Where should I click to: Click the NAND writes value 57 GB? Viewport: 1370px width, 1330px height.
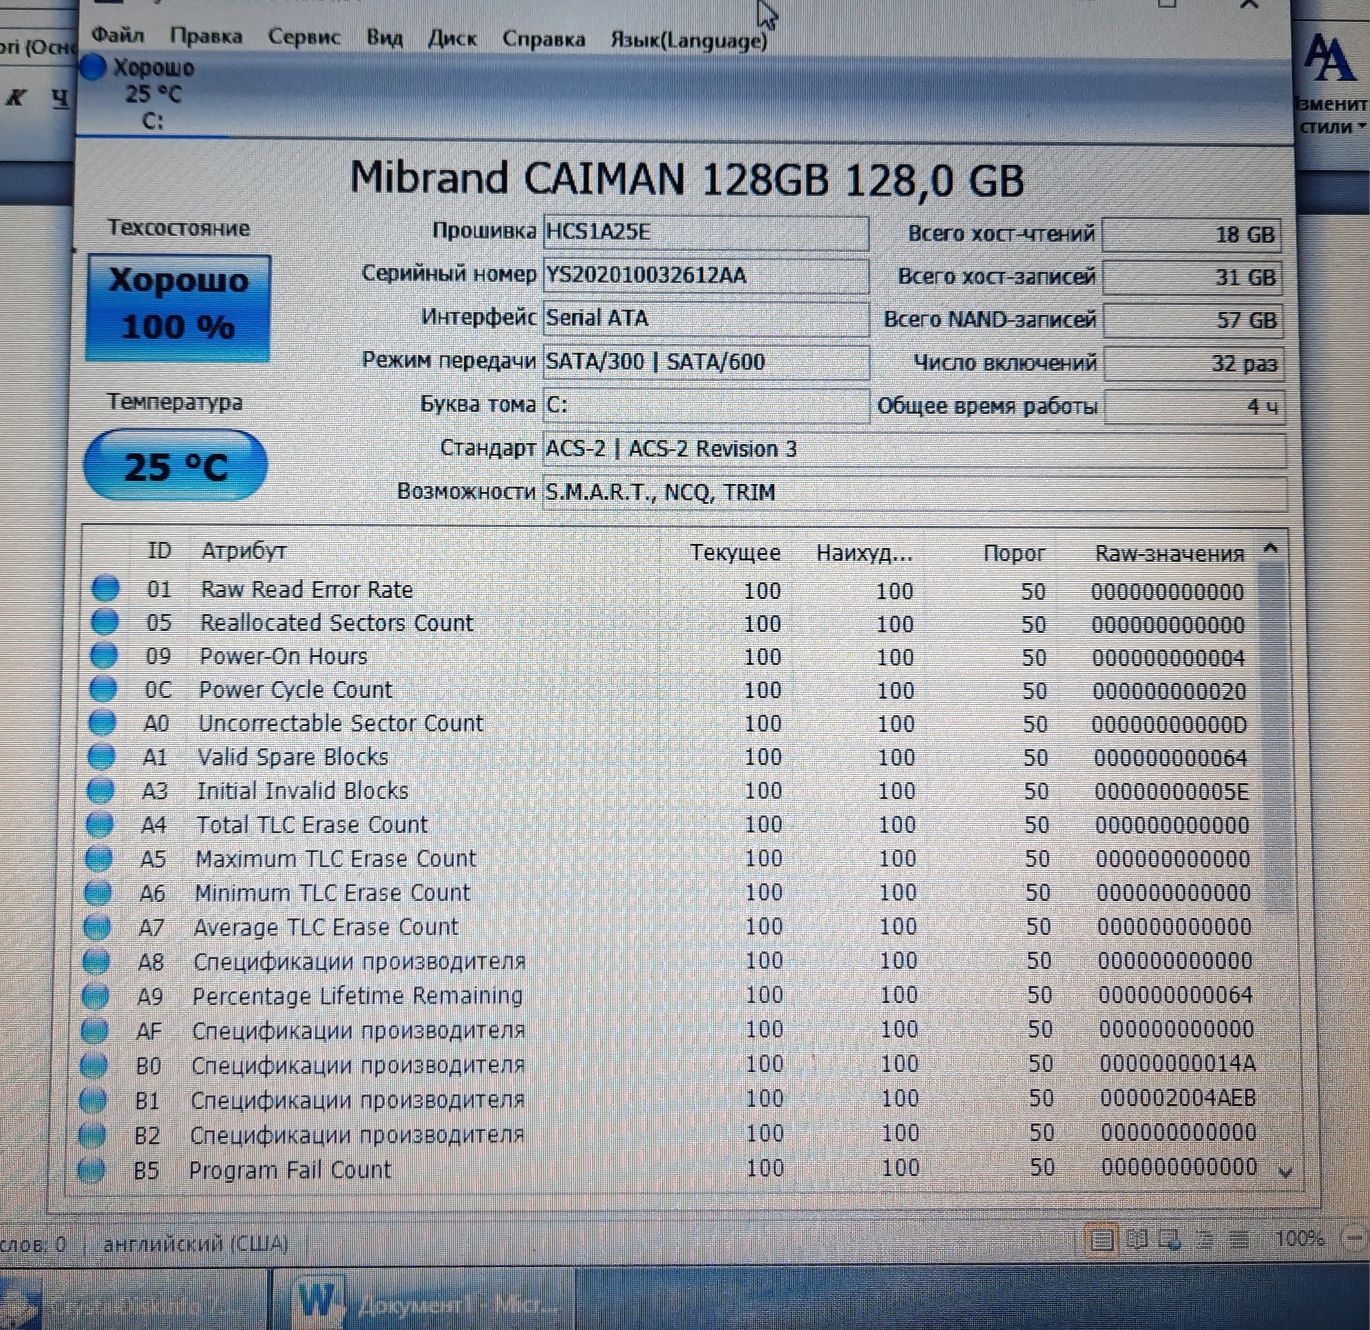tap(1193, 321)
